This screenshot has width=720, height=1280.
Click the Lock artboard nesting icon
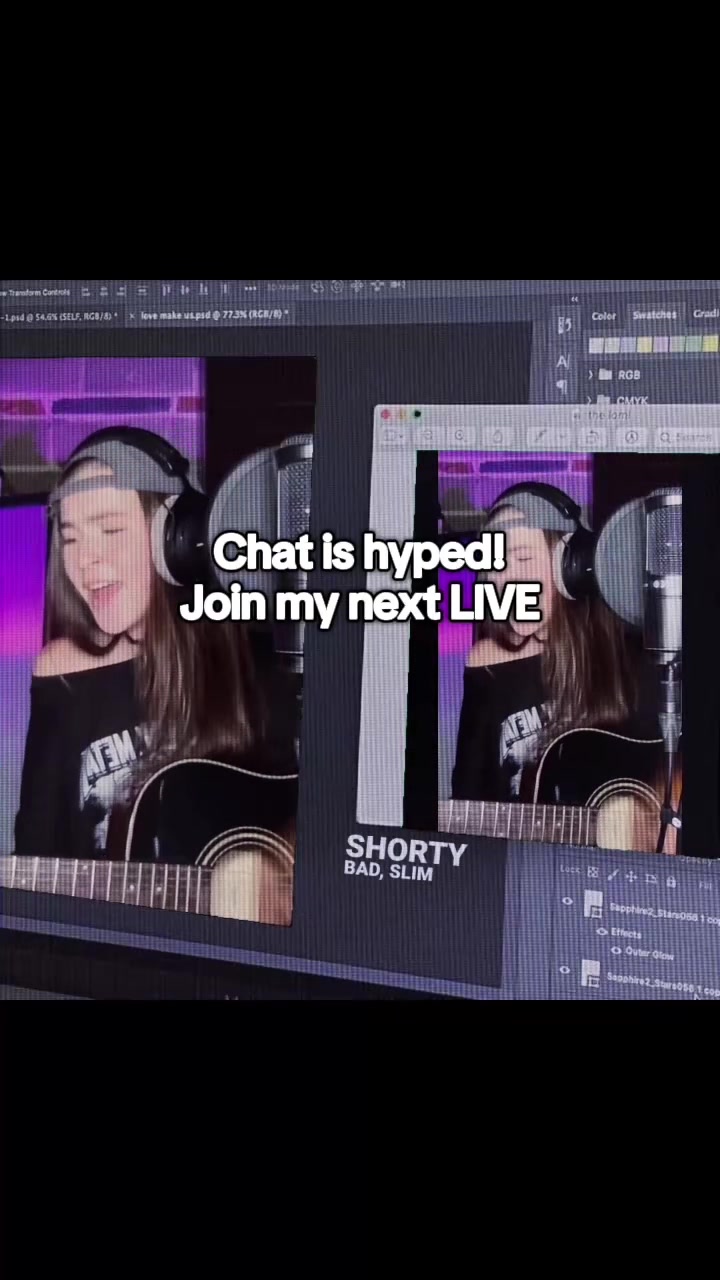651,879
